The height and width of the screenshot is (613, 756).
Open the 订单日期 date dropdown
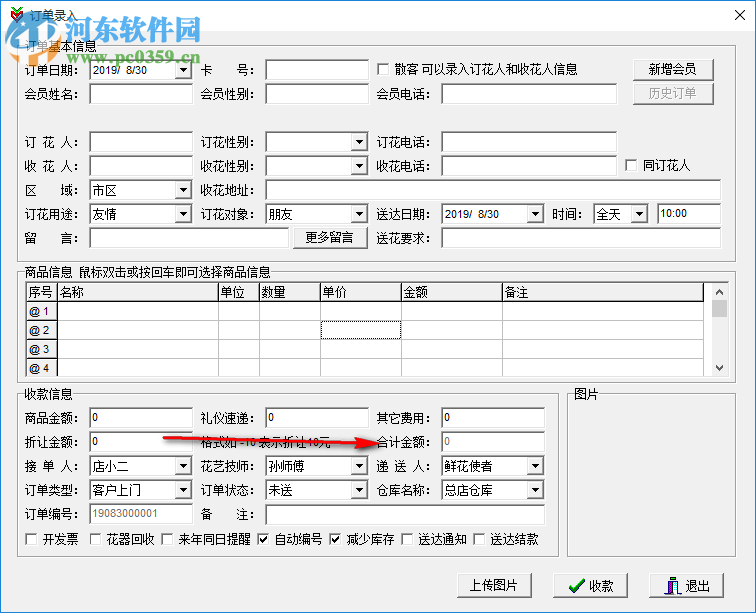[x=183, y=70]
